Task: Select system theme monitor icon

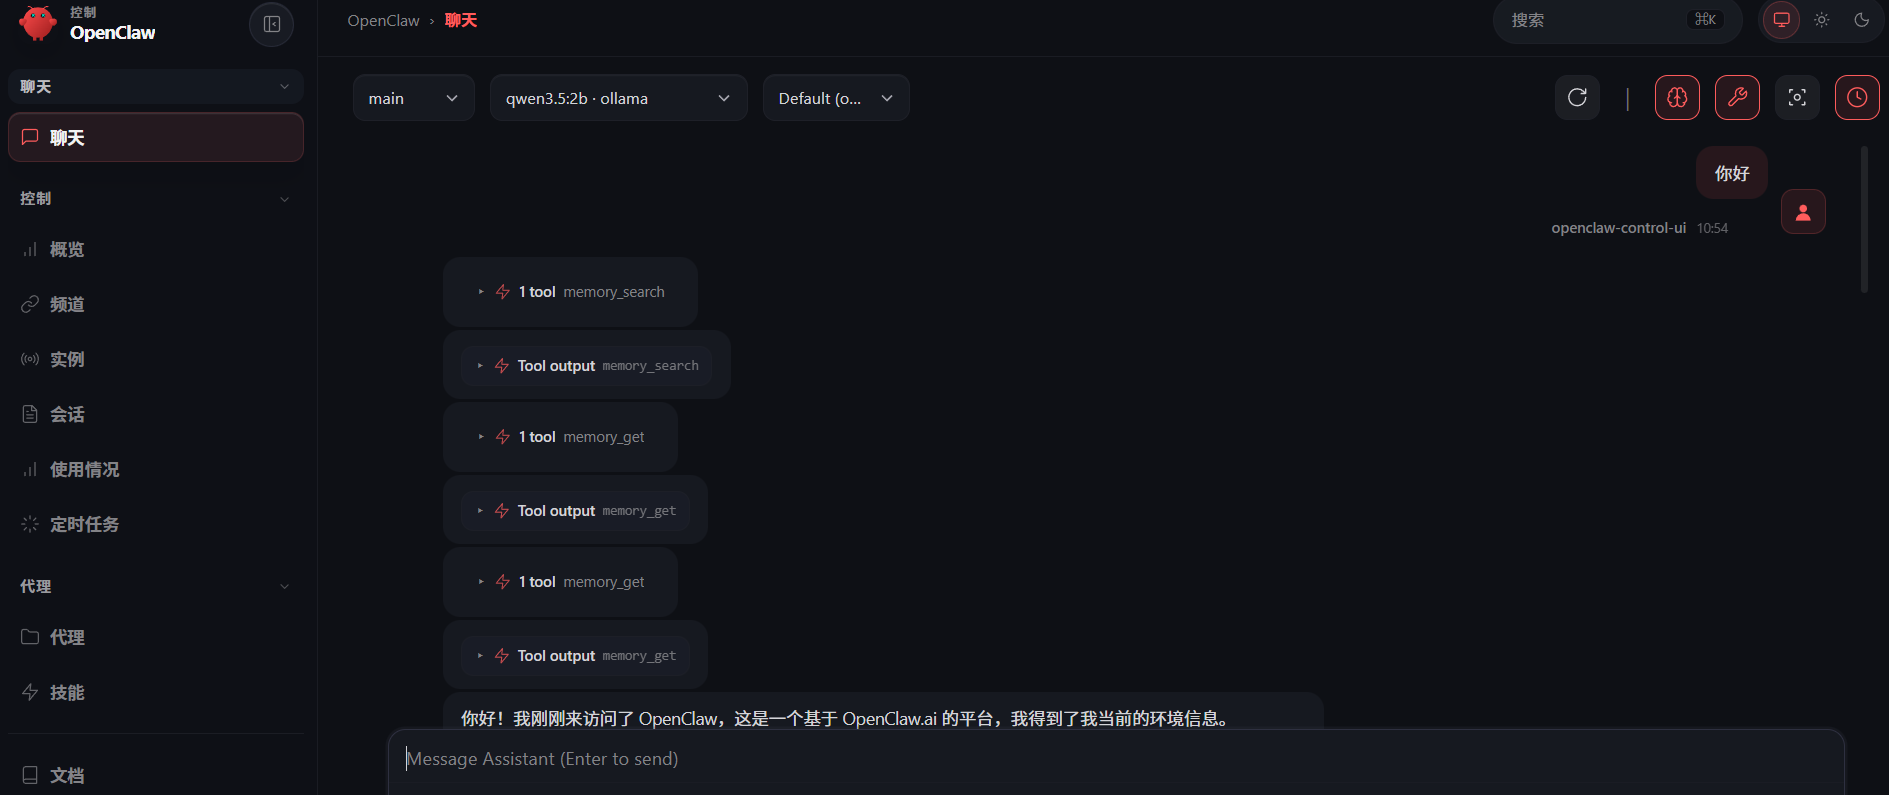Action: click(1781, 20)
